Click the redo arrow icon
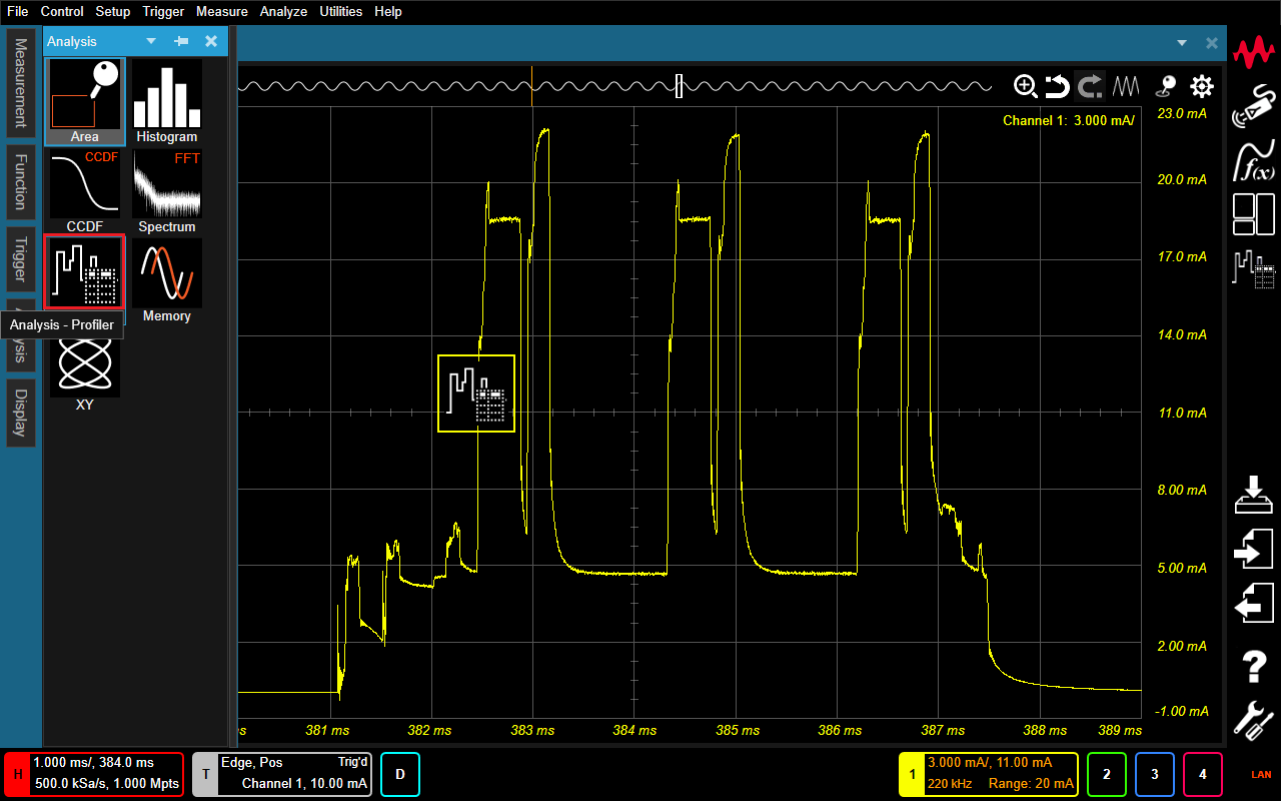The width and height of the screenshot is (1281, 801). coord(1090,86)
